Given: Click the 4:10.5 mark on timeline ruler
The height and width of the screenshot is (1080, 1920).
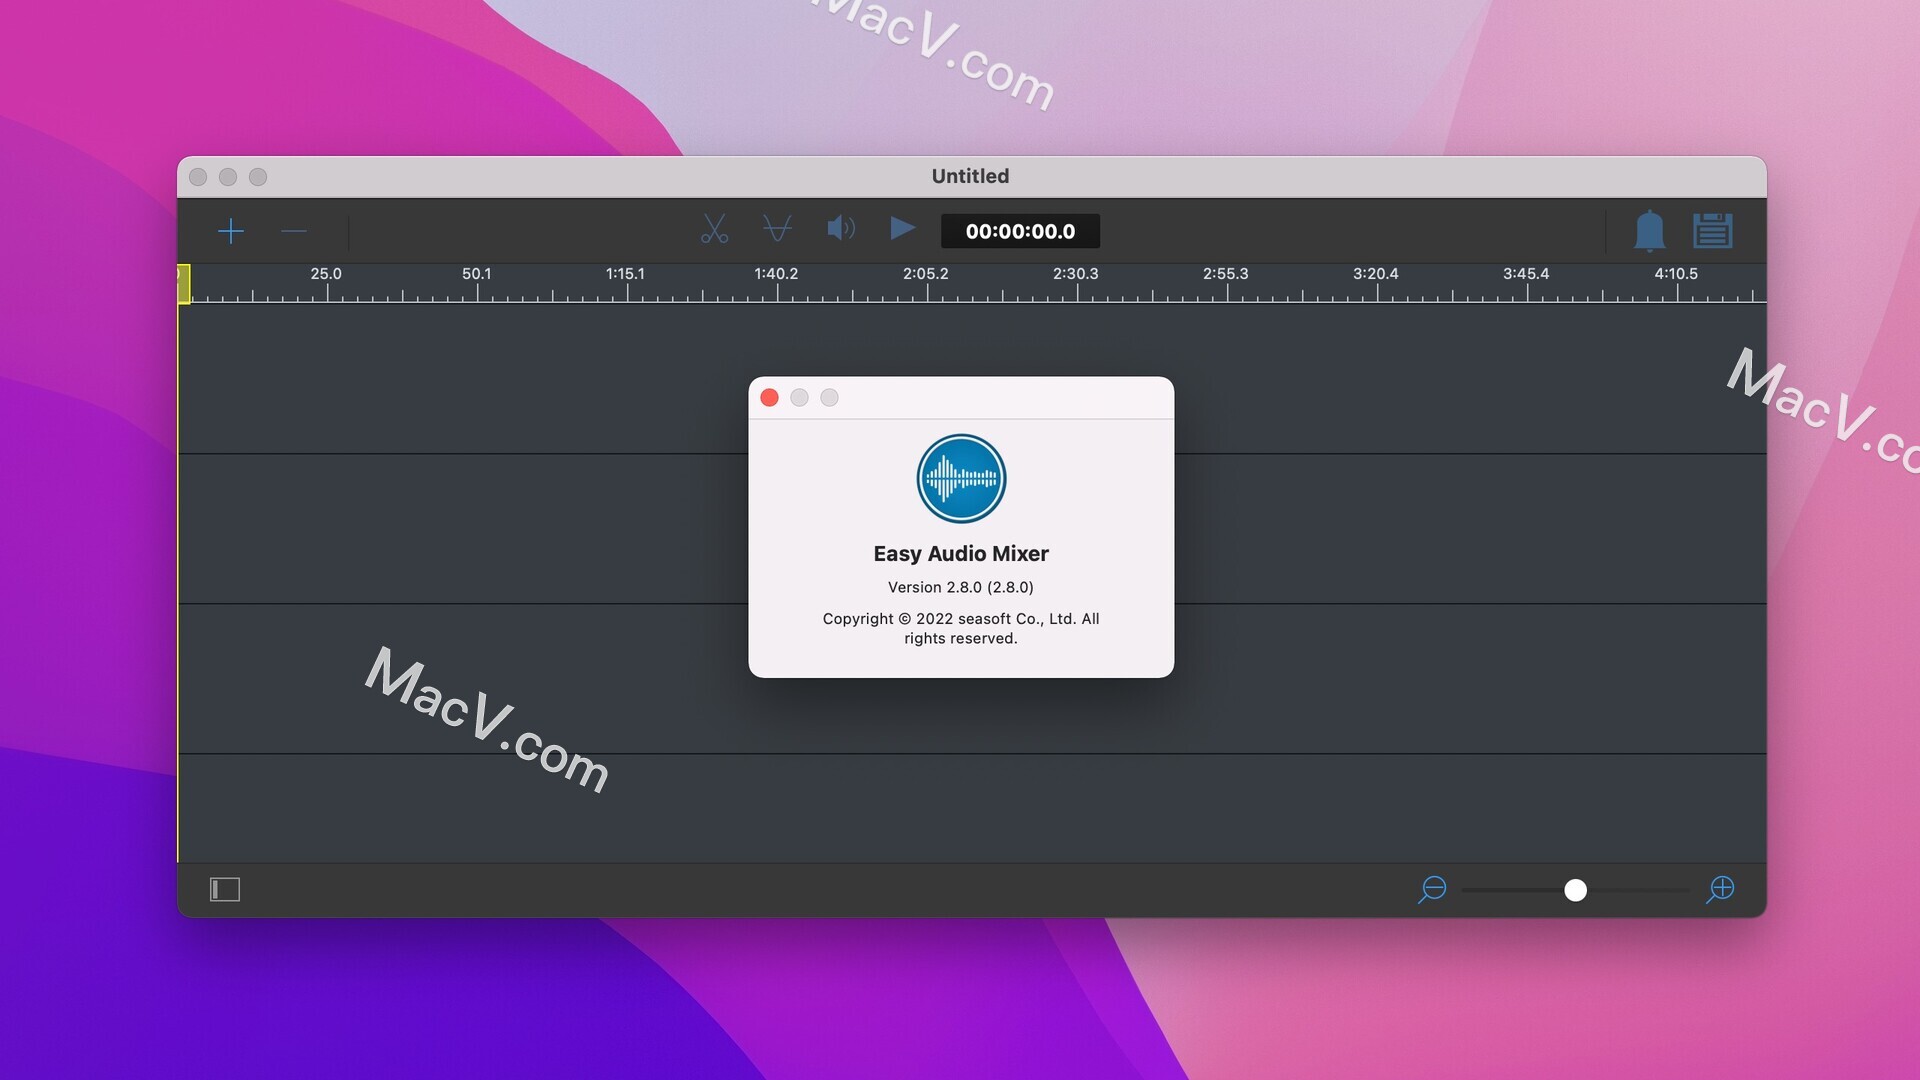Looking at the screenshot, I should tap(1675, 274).
